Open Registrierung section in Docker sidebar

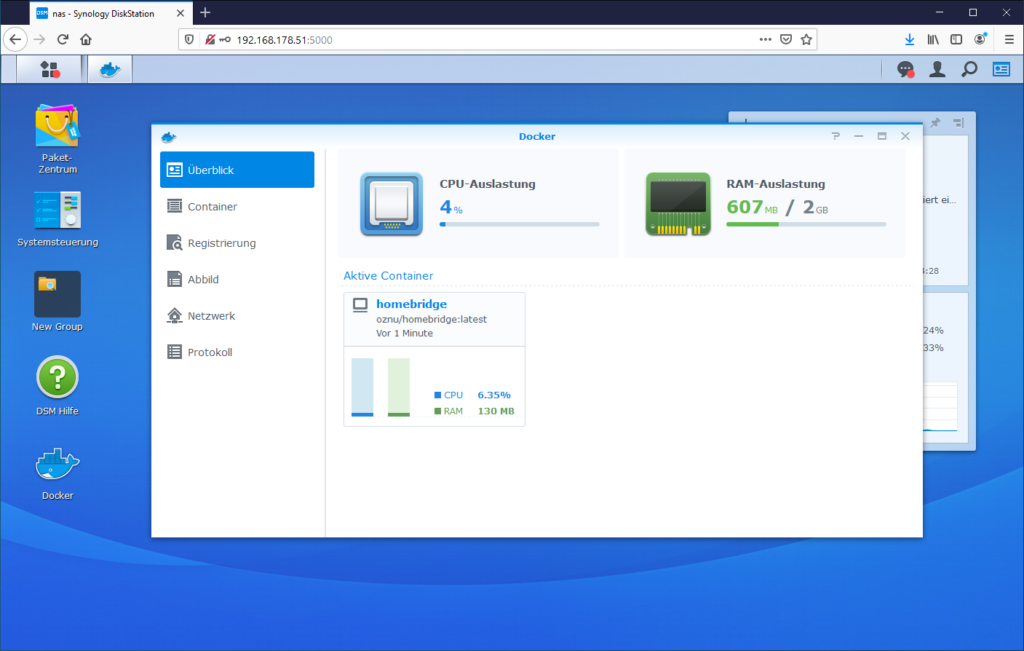pos(237,243)
